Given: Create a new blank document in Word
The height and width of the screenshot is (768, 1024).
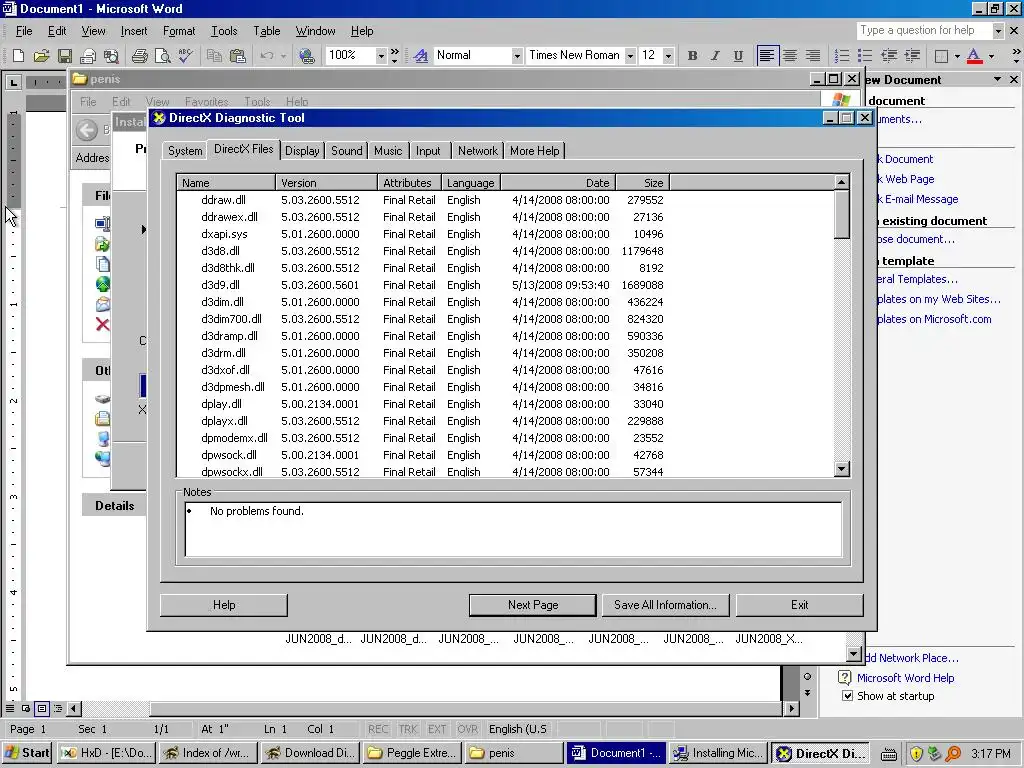Looking at the screenshot, I should click(x=18, y=56).
